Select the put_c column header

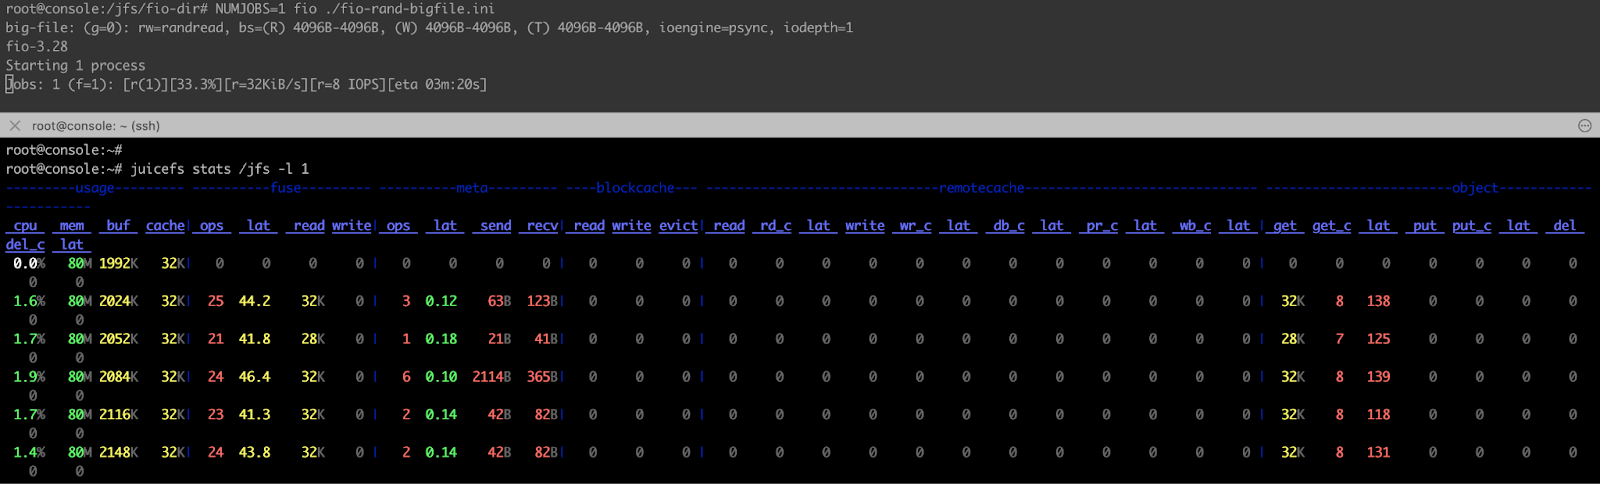1471,226
